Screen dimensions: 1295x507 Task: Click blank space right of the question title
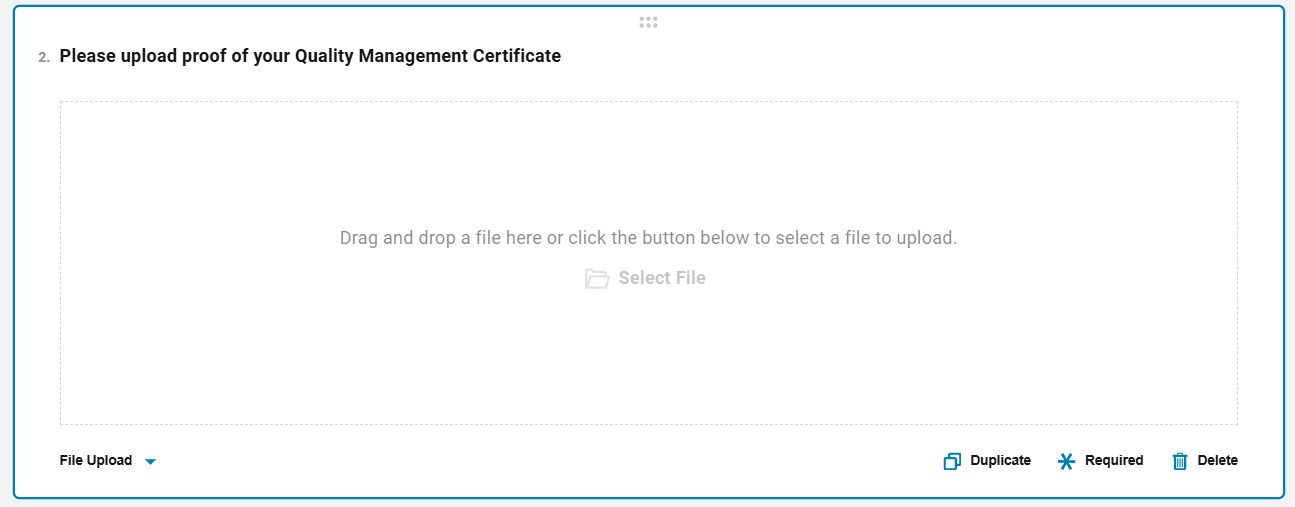click(x=900, y=56)
